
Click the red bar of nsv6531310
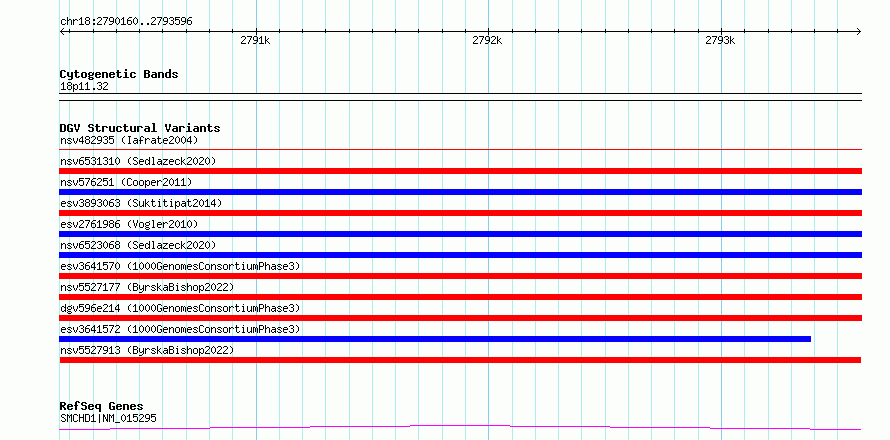pyautogui.click(x=461, y=171)
